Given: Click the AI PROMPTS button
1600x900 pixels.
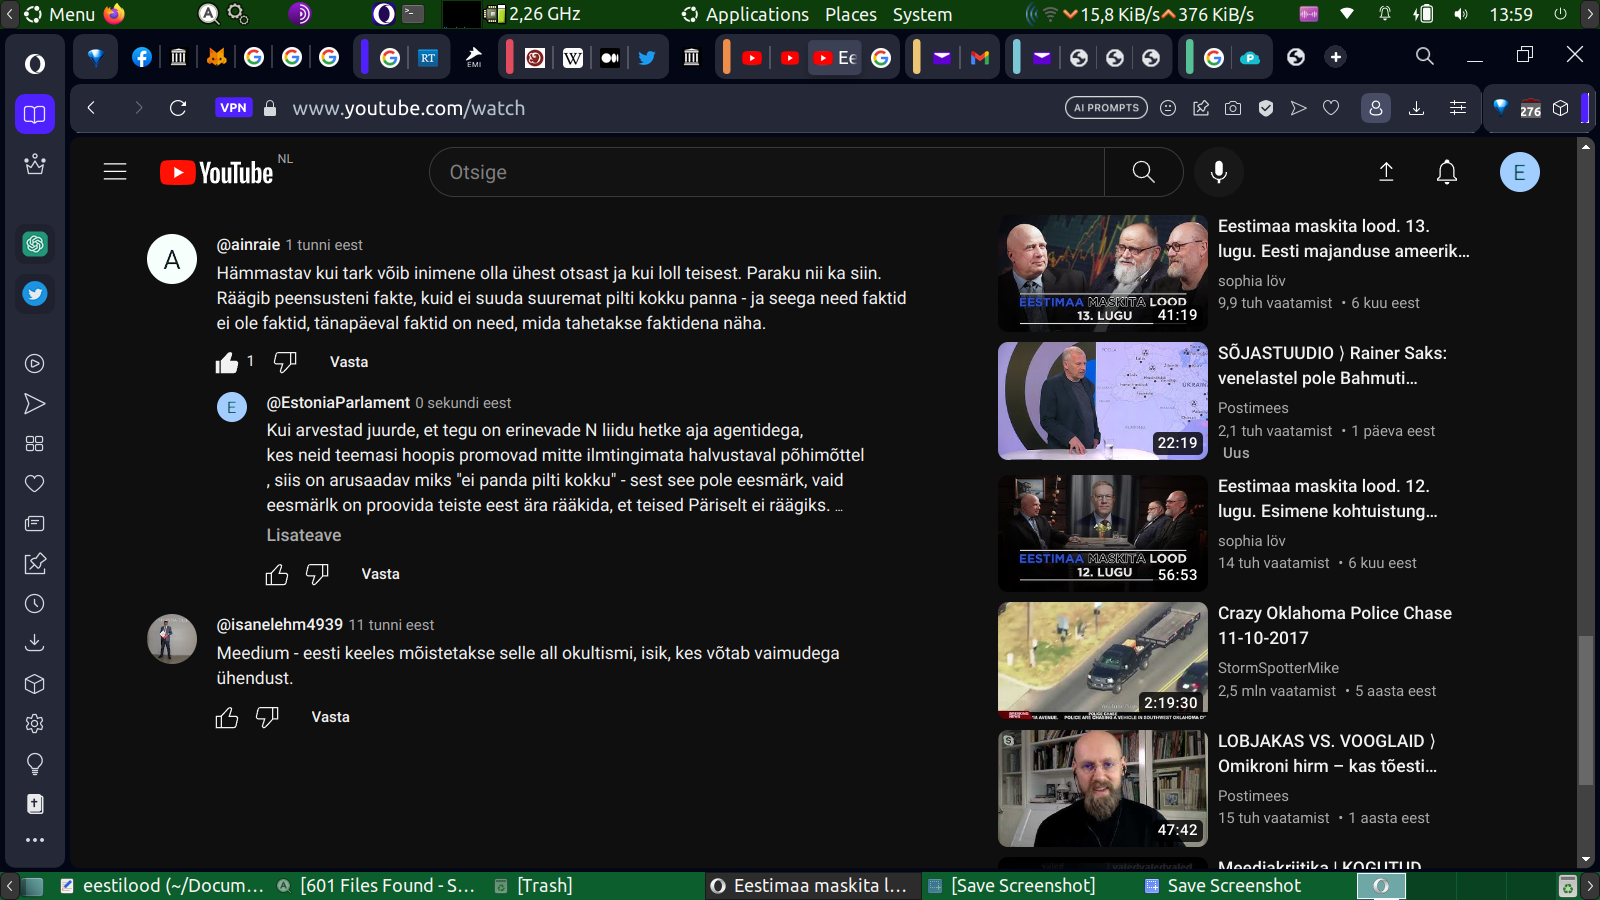Looking at the screenshot, I should pos(1107,108).
